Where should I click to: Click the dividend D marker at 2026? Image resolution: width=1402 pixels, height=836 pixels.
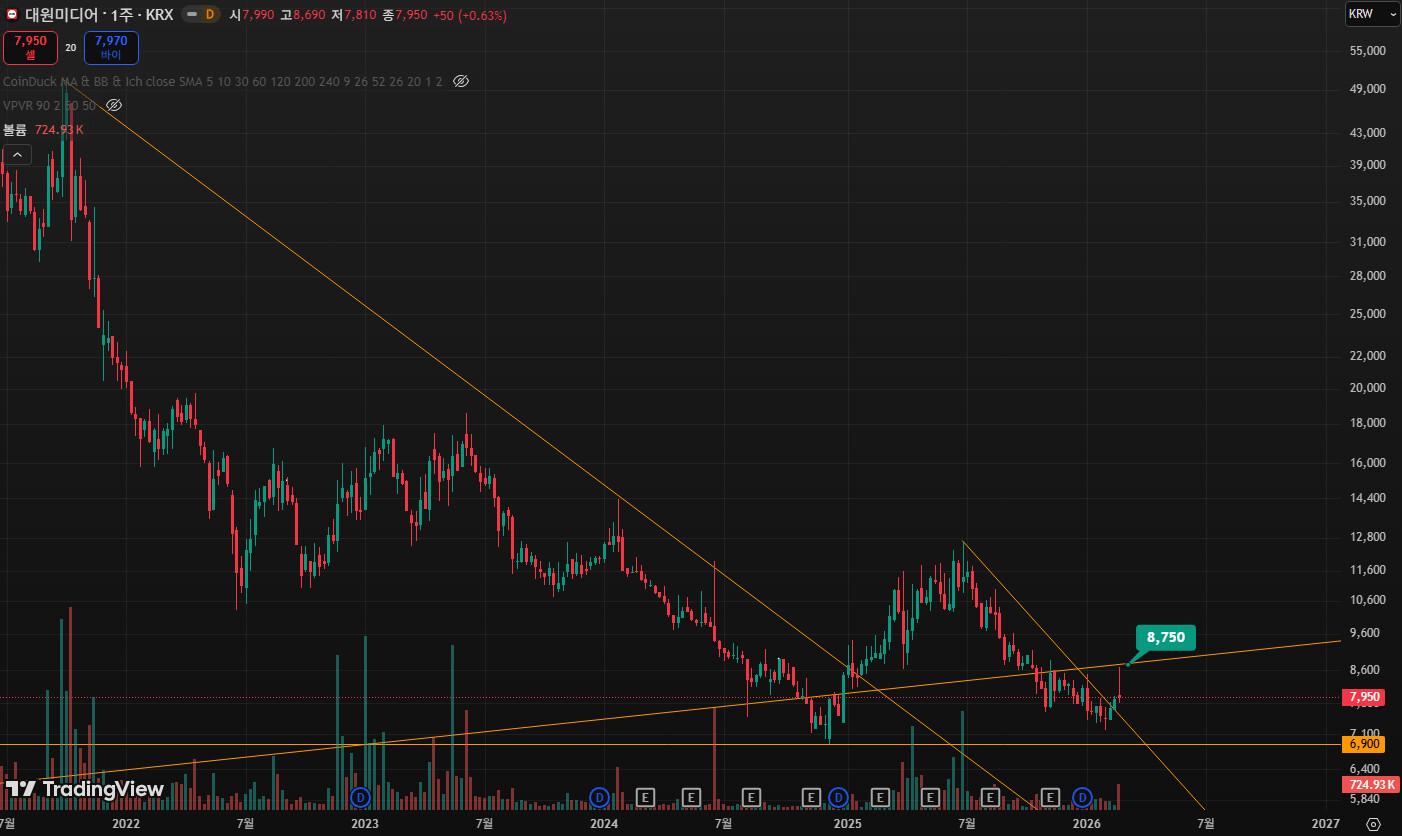(1082, 797)
